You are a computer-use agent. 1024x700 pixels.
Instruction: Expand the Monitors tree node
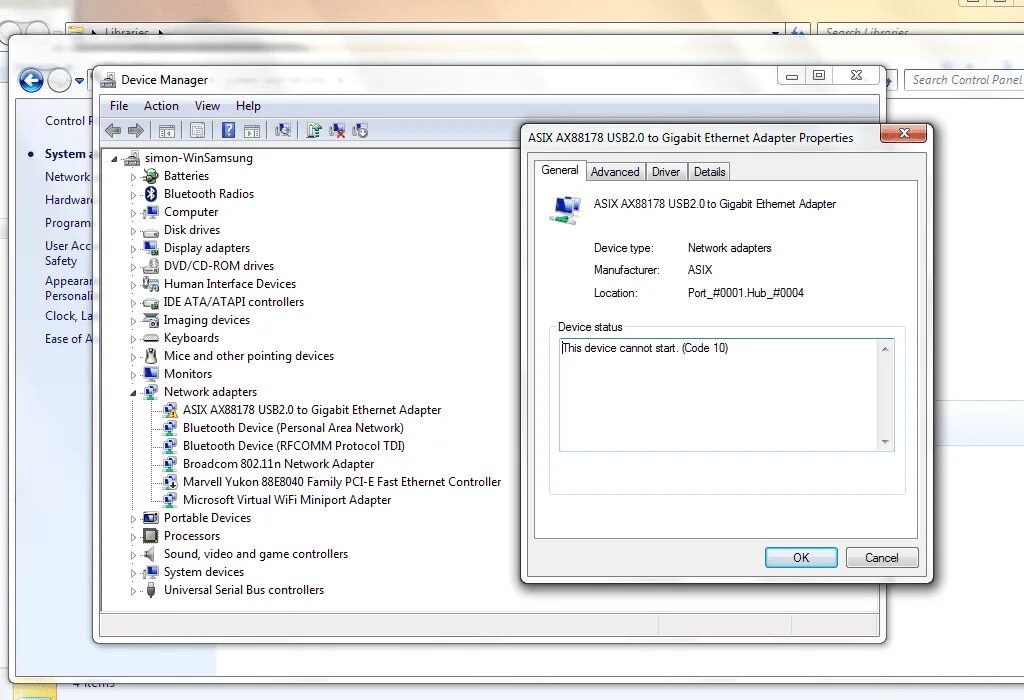(133, 375)
